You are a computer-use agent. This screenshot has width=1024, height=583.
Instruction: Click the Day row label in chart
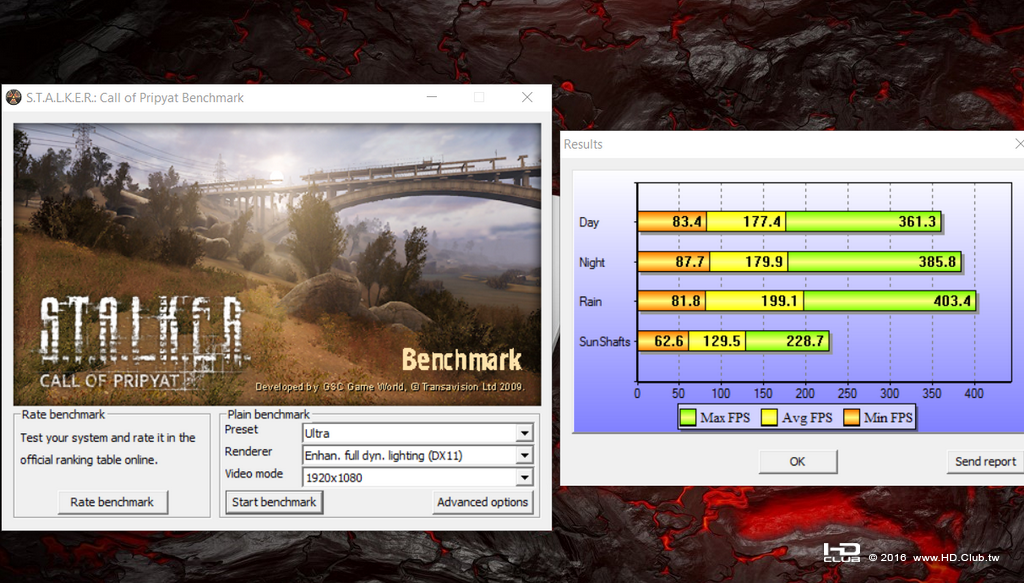588,222
